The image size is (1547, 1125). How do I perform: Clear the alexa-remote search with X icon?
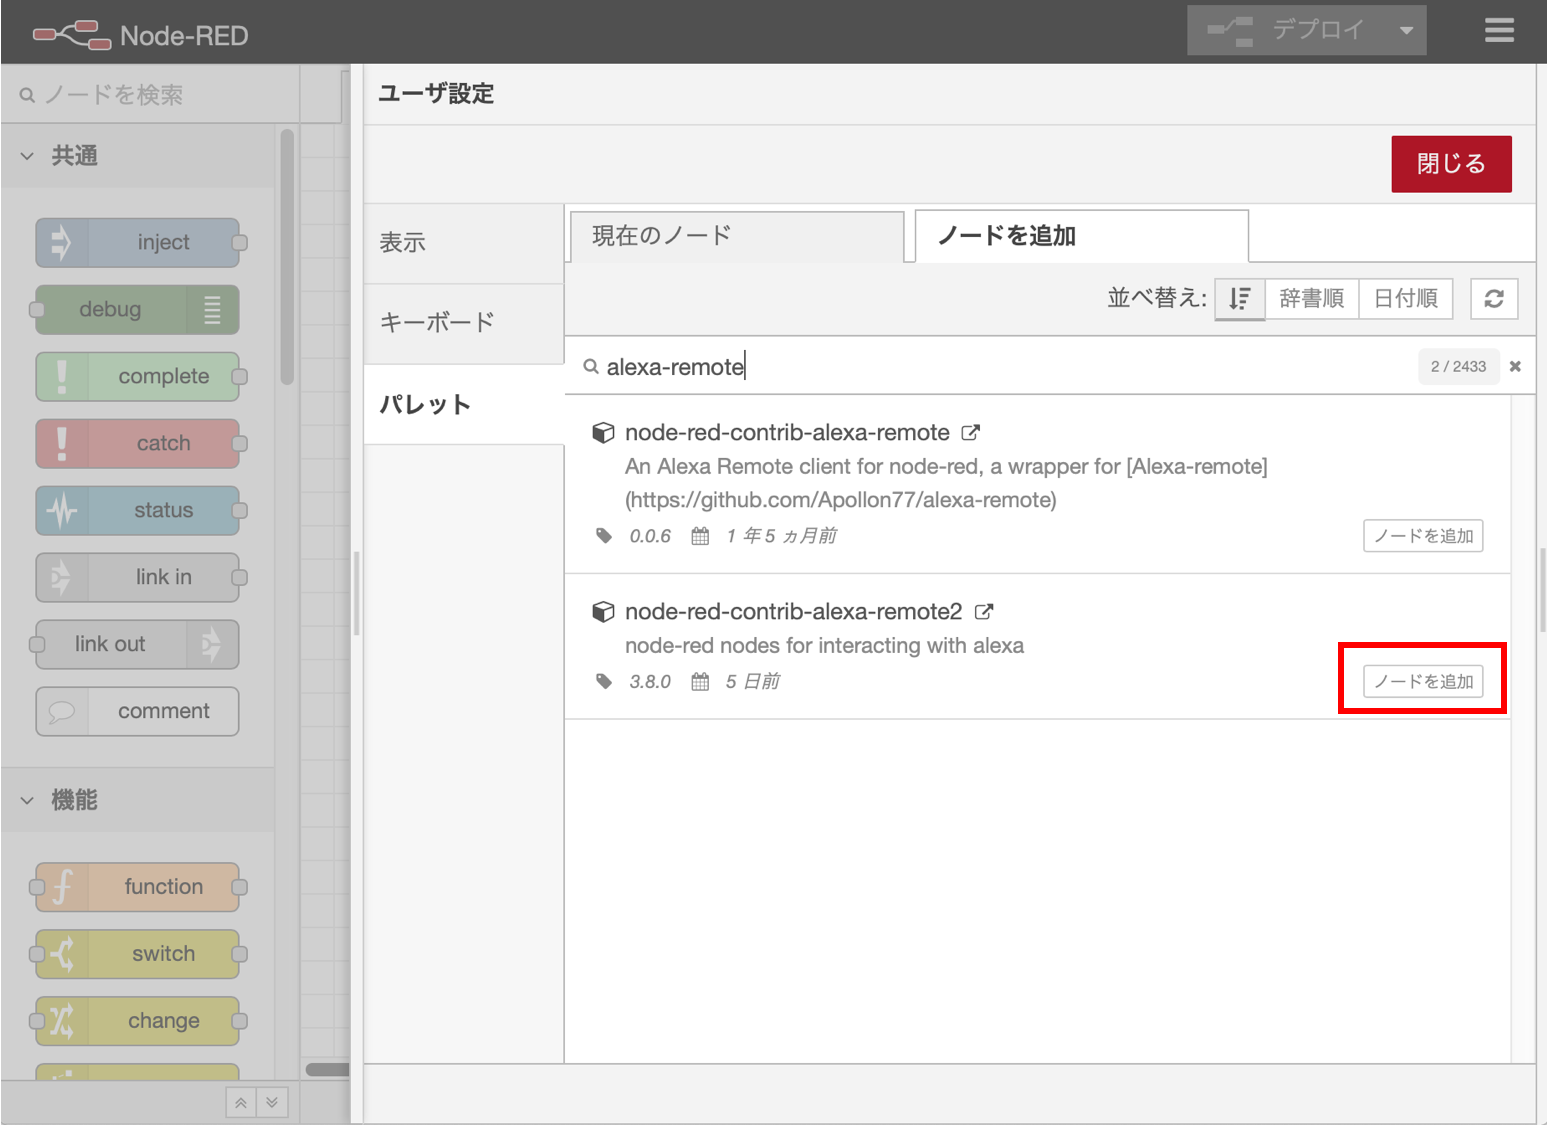1515,367
